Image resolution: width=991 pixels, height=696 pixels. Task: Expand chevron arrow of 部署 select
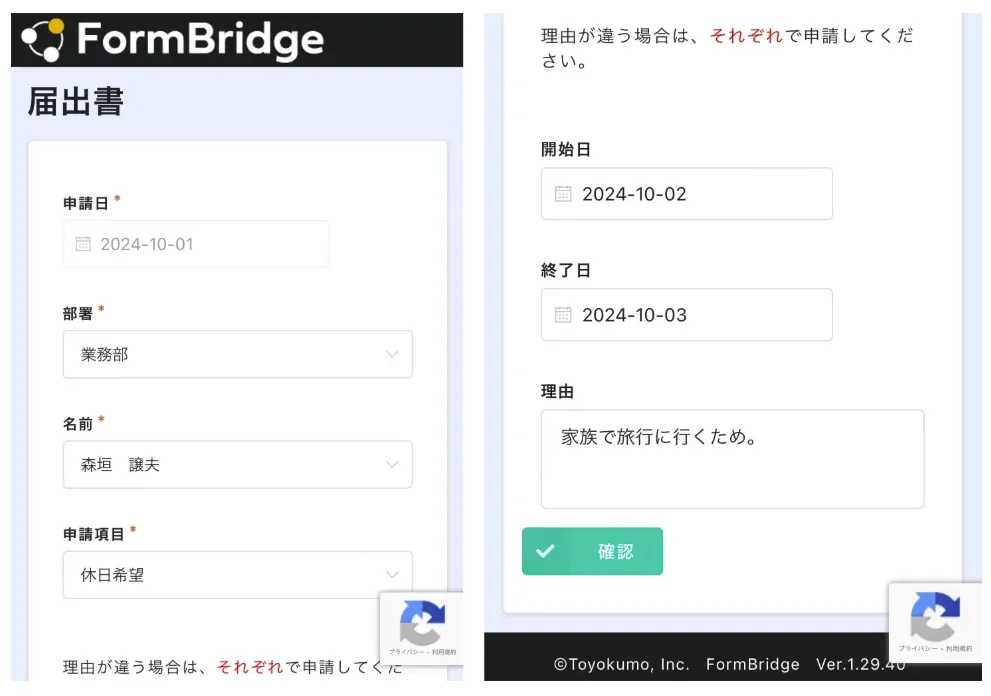tap(392, 354)
